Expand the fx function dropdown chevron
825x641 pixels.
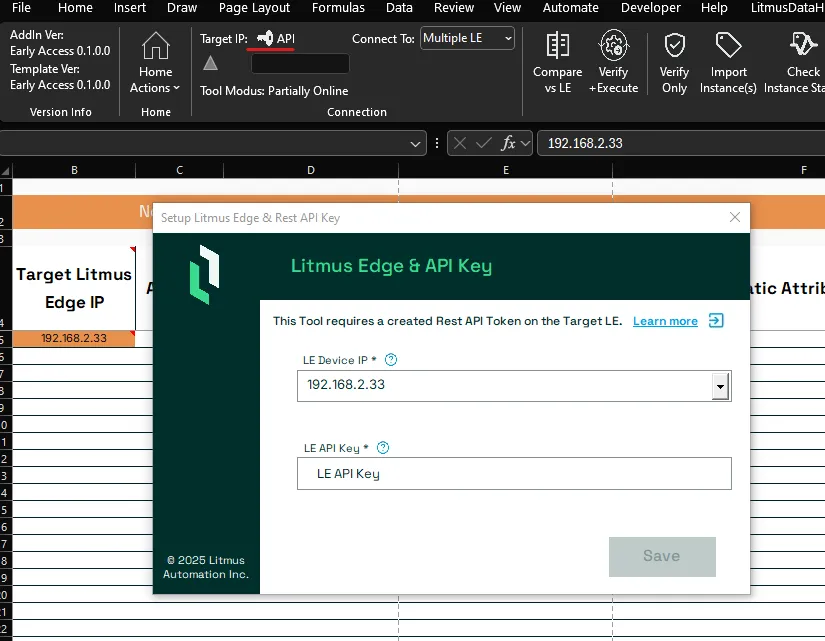pos(525,143)
